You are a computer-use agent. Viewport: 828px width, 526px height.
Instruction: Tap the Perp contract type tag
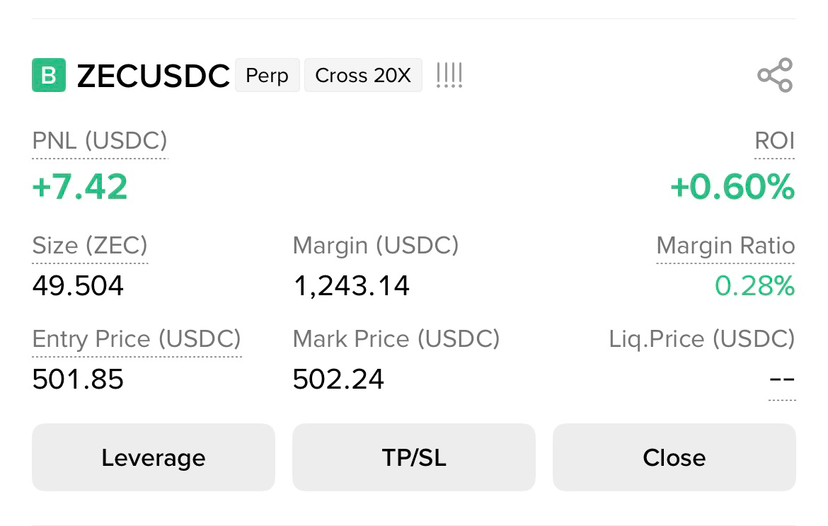[x=267, y=75]
